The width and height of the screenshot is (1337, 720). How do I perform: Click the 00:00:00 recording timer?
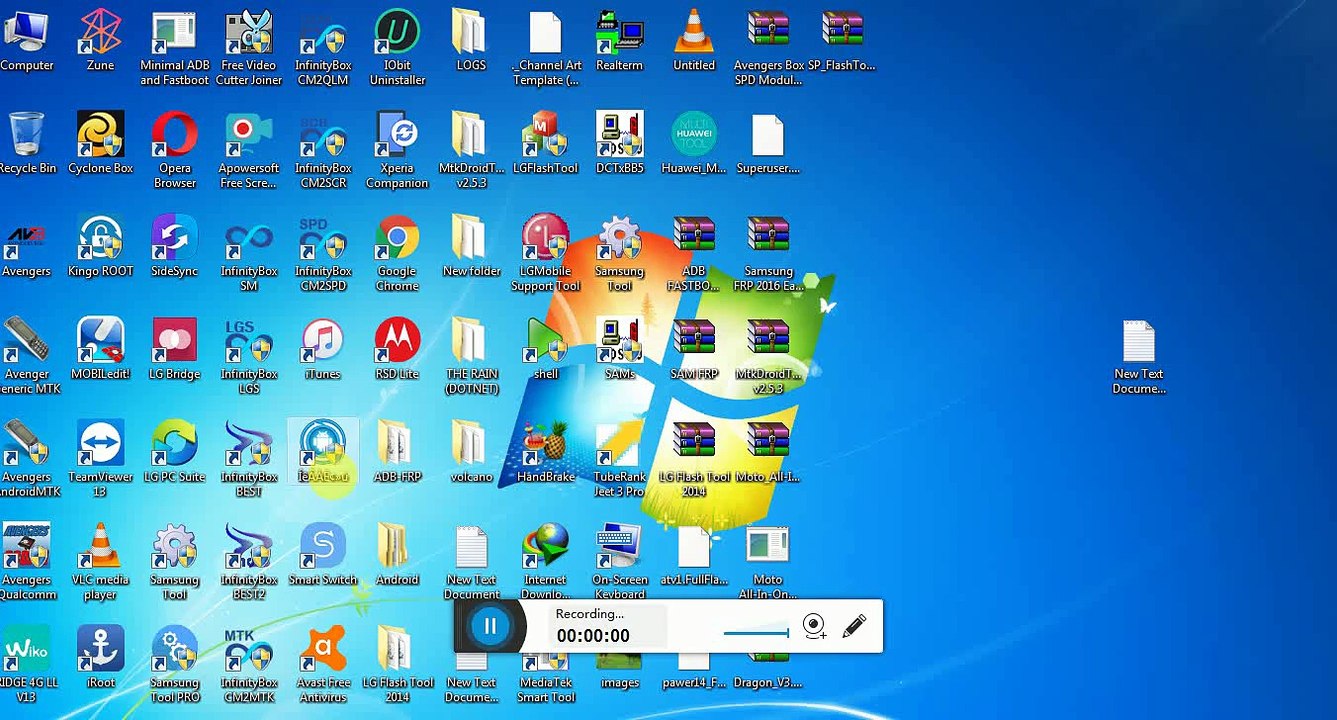[593, 636]
